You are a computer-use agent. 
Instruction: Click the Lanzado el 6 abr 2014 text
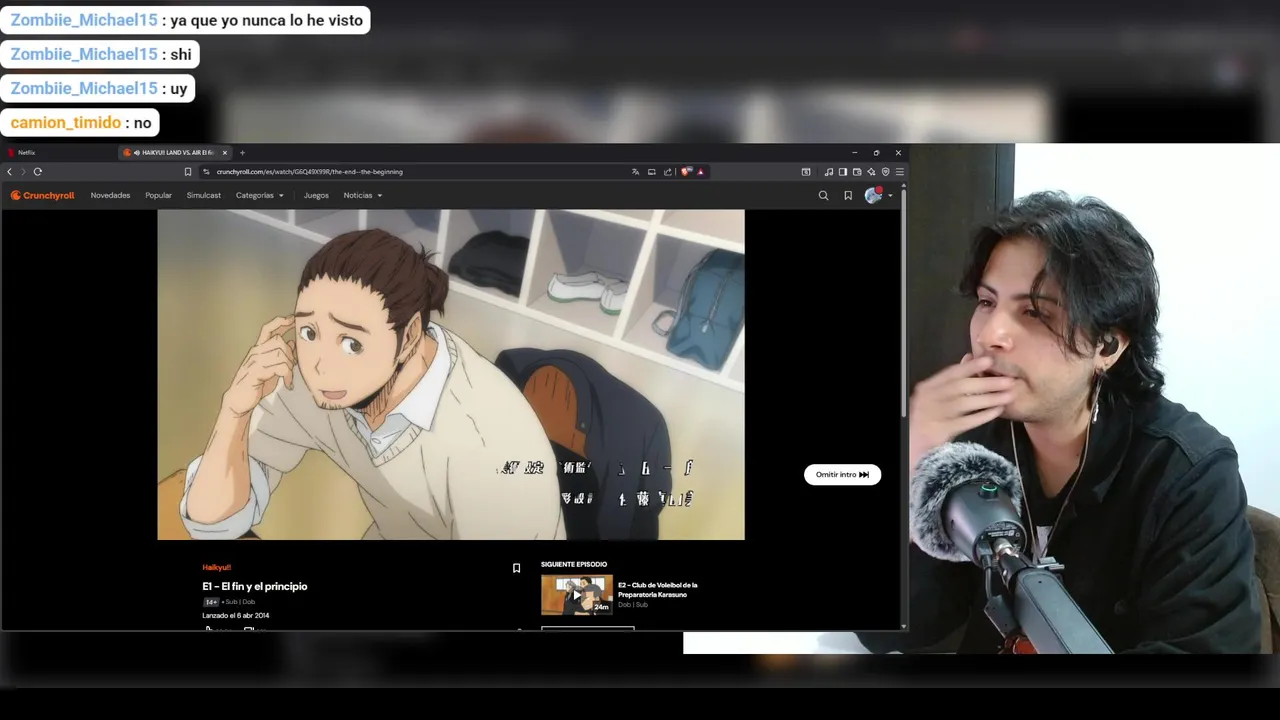click(236, 616)
